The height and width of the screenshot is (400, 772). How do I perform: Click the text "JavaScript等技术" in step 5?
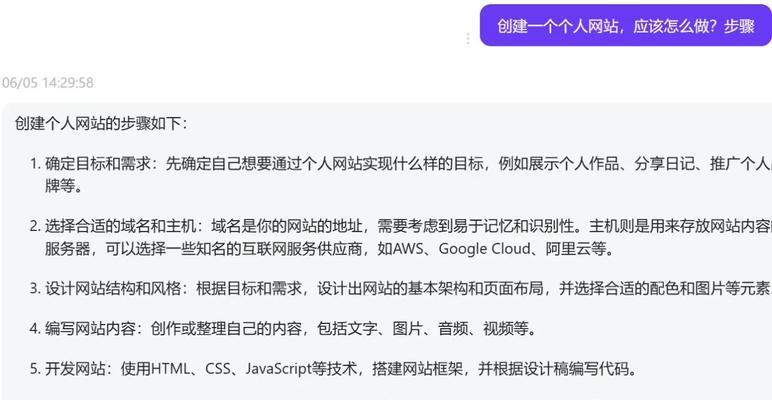[x=301, y=368]
